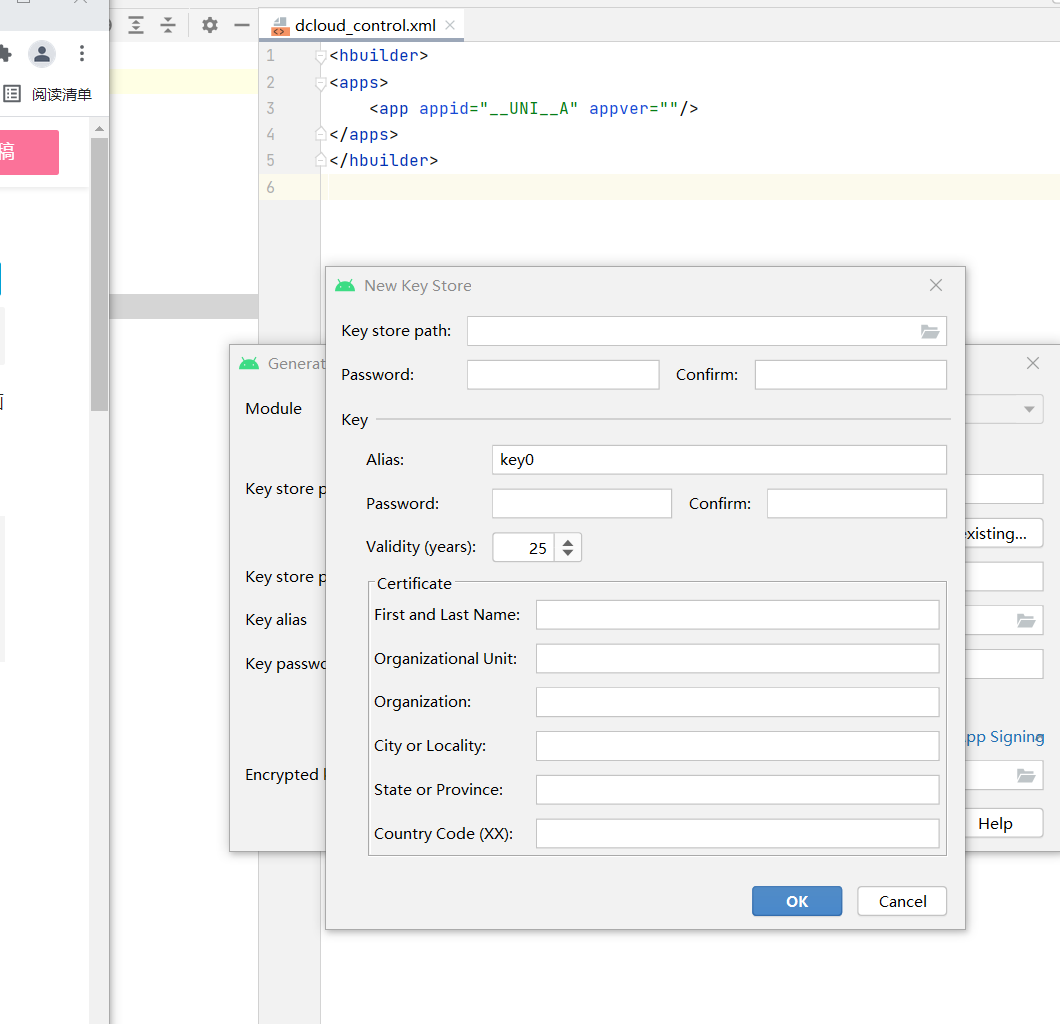
Task: Click the State or Province field
Action: [x=738, y=789]
